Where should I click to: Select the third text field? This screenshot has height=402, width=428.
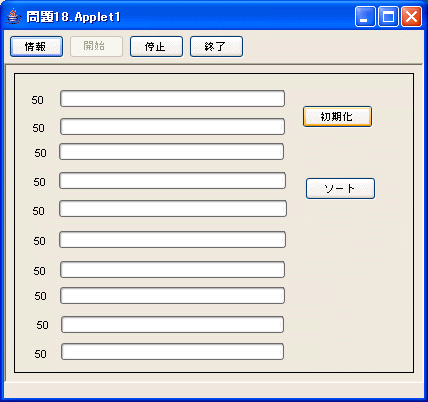[x=172, y=152]
